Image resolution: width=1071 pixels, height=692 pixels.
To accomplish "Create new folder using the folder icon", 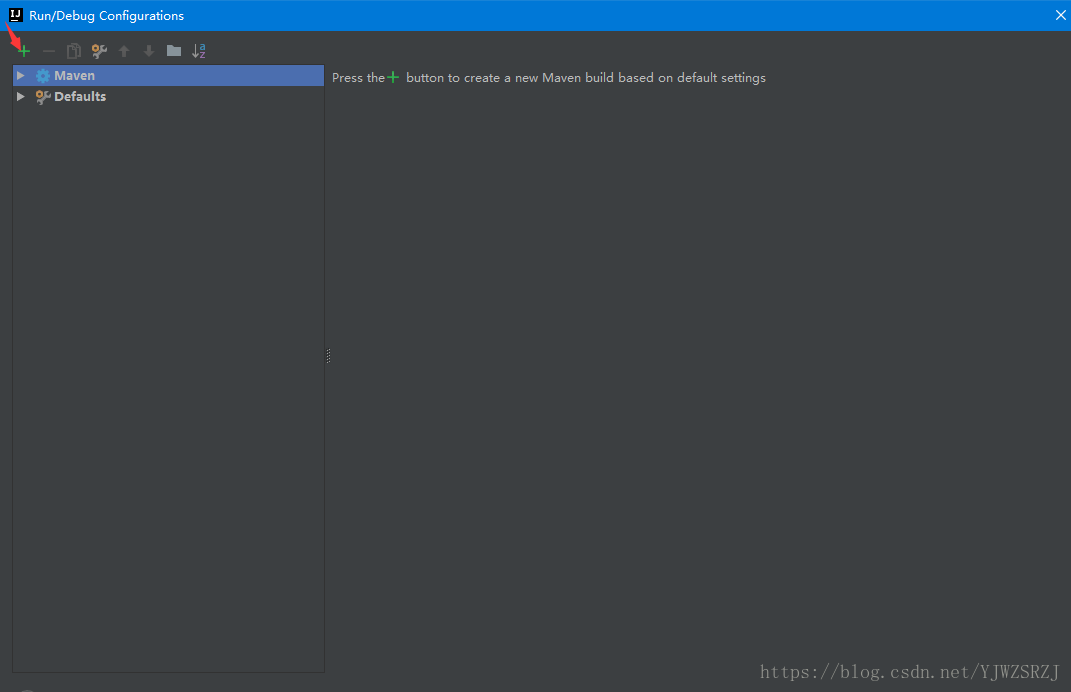I will click(174, 51).
